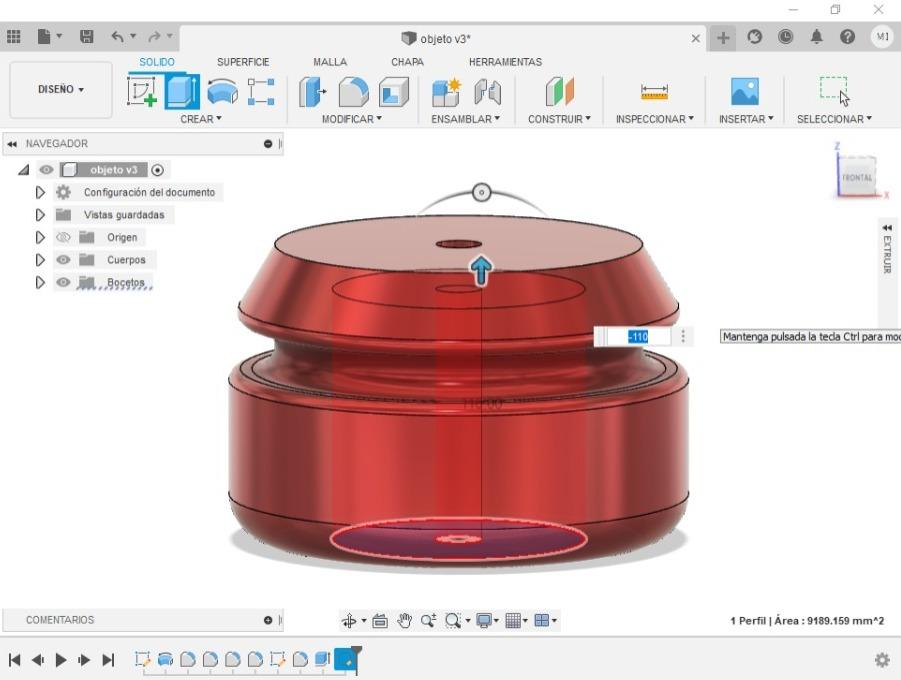Show the Origen folder
Screen dimensions: 901x680
[x=63, y=237]
